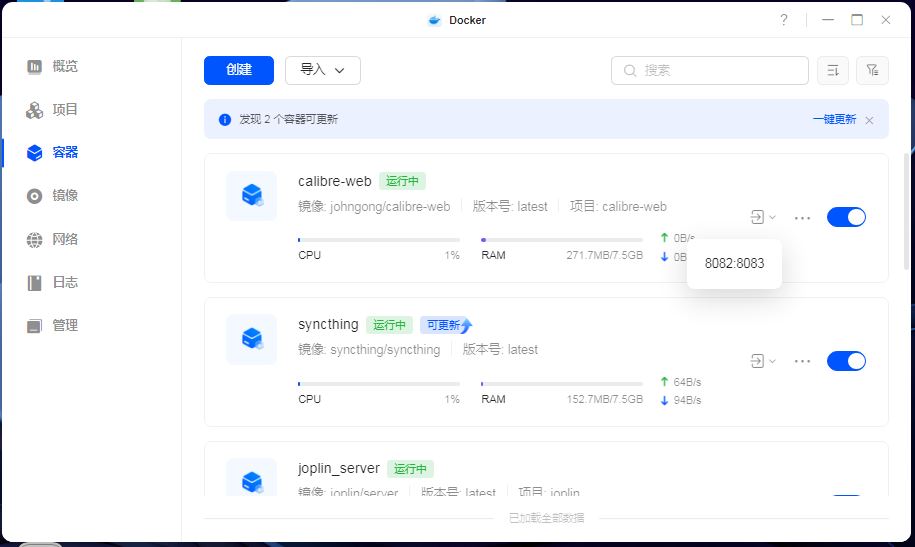Click the syncthing 可更新 update badge
915x547 pixels.
click(x=444, y=325)
